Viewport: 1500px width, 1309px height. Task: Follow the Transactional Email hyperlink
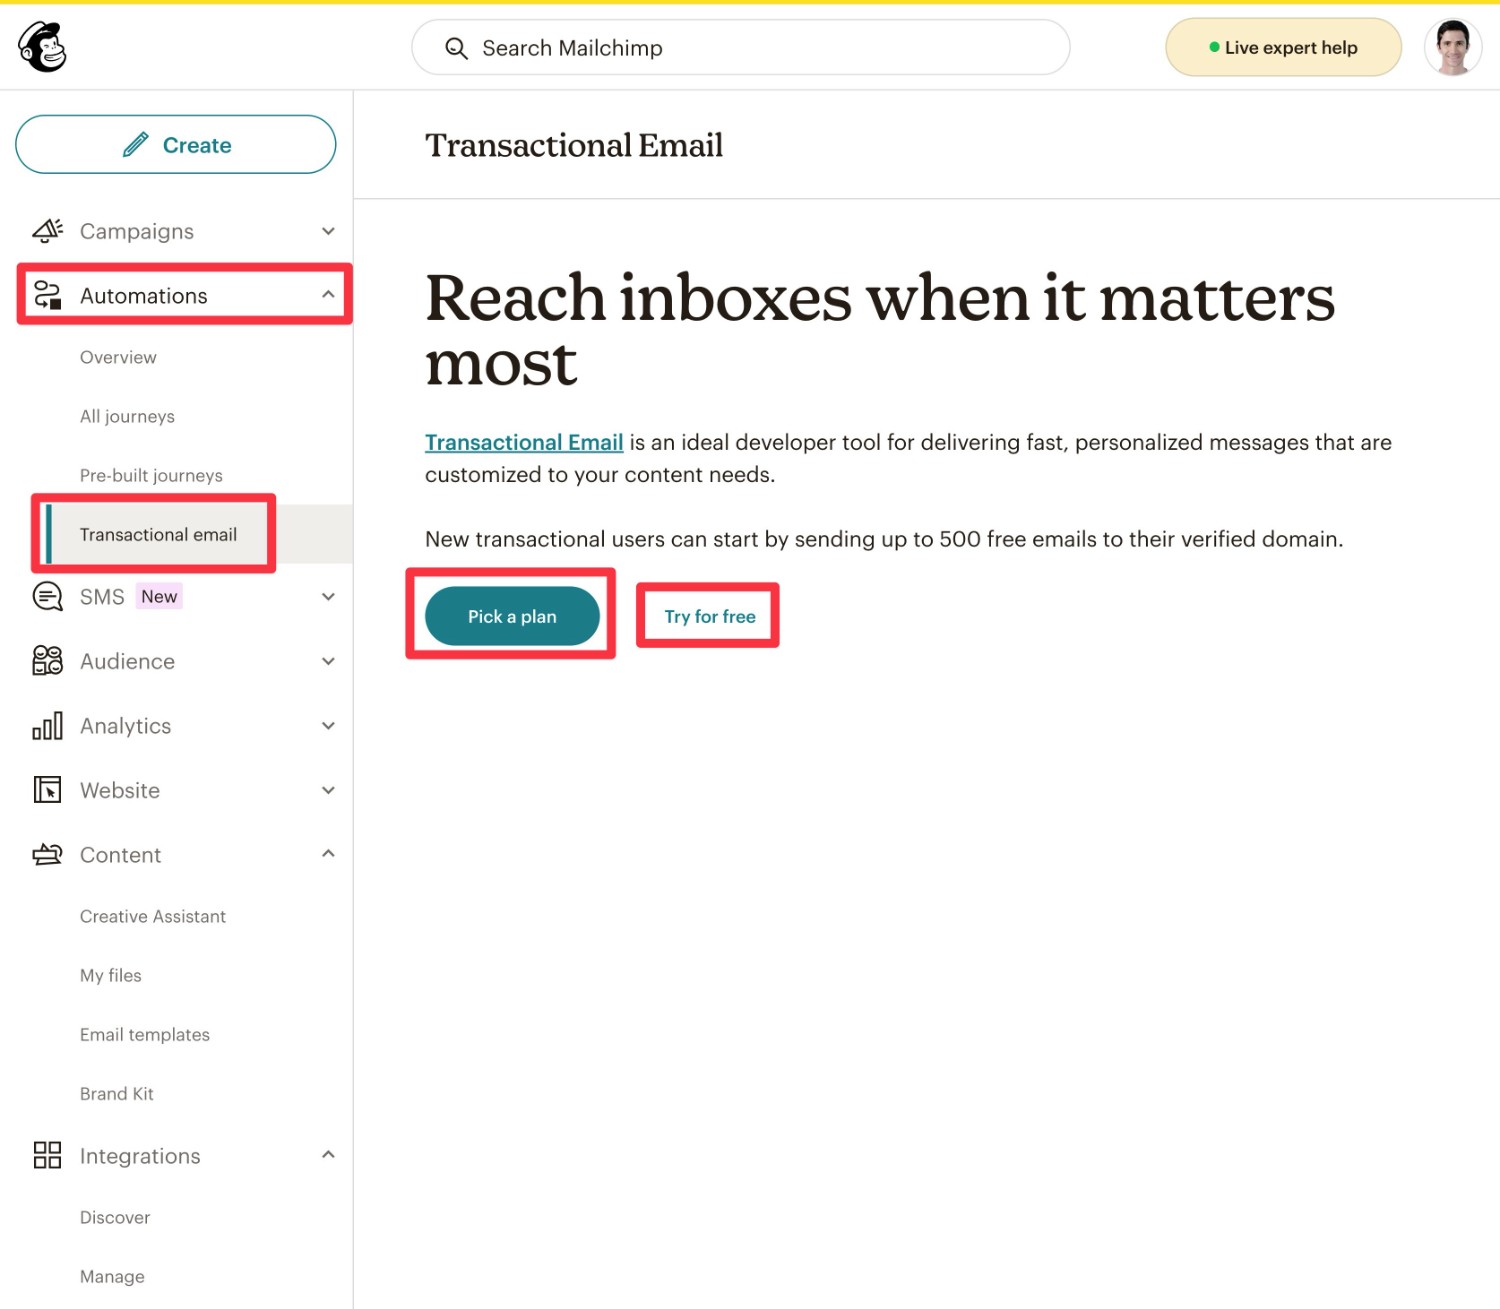pos(524,442)
